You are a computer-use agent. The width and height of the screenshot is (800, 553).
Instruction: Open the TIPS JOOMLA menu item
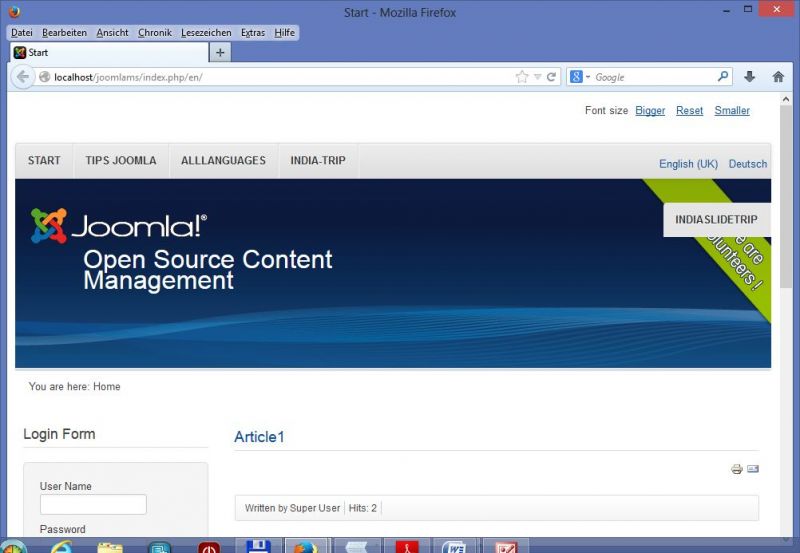(x=121, y=161)
